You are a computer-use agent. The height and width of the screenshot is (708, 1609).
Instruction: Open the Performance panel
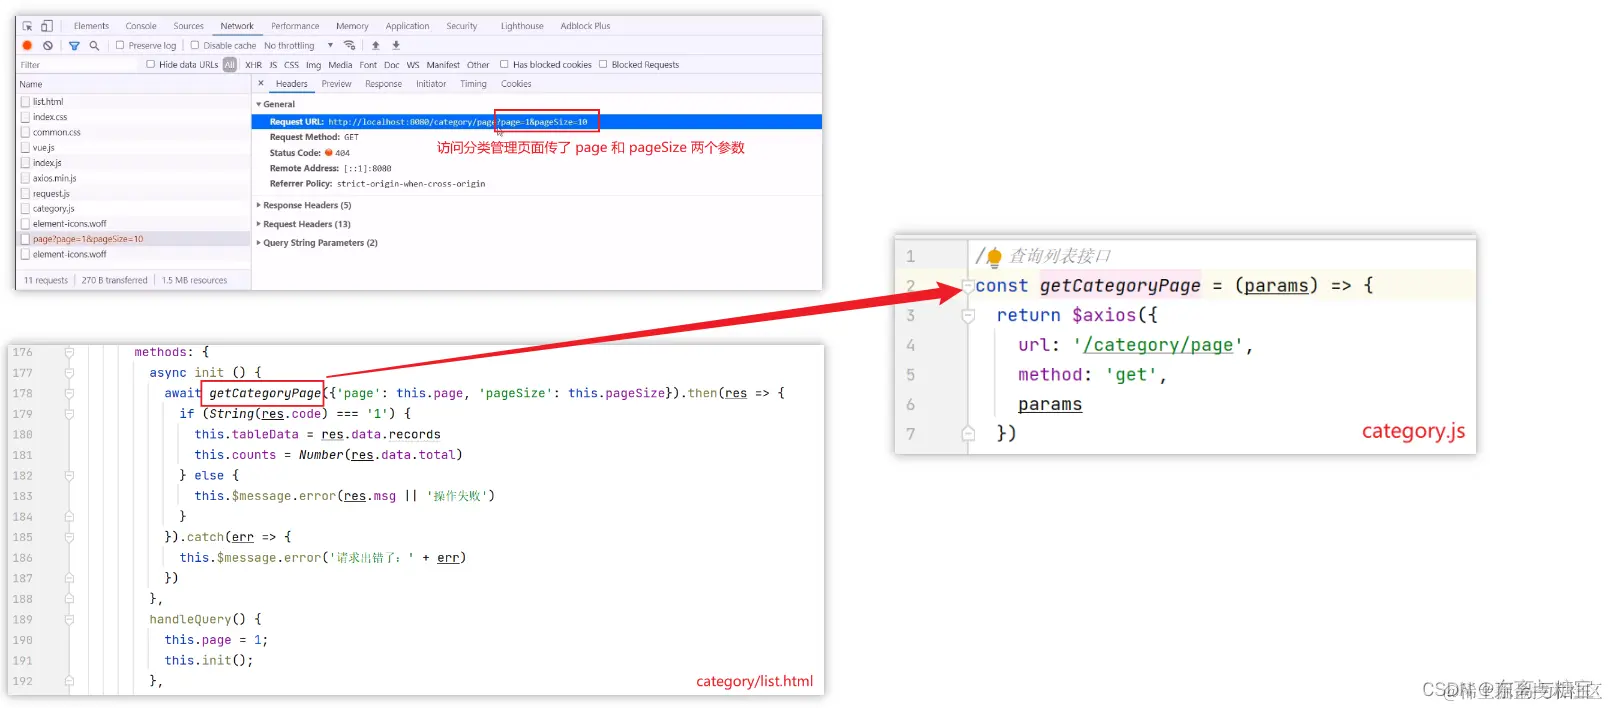point(295,26)
